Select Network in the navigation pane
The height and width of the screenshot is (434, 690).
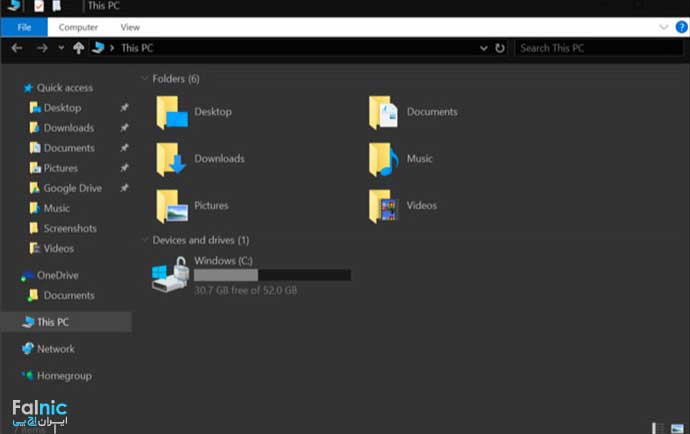pos(56,349)
